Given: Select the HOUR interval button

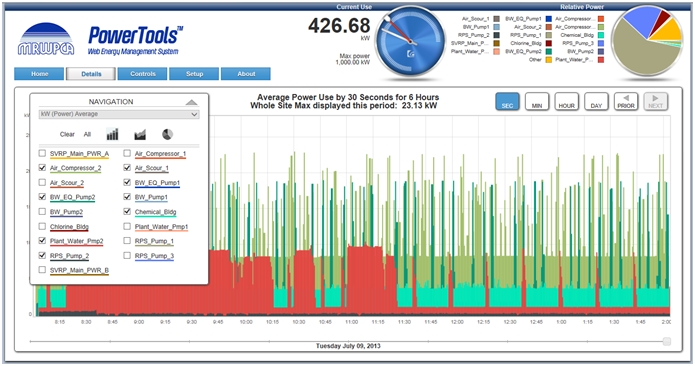Looking at the screenshot, I should point(566,101).
